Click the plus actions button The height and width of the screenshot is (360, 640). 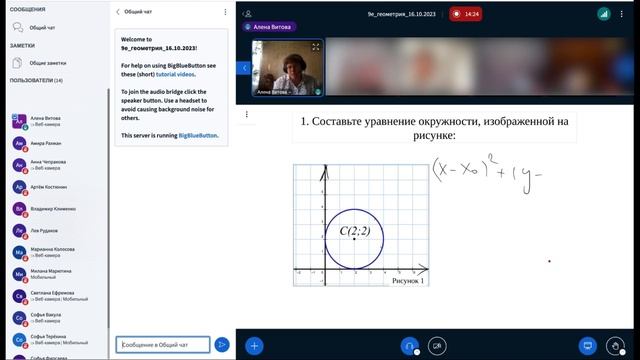coord(254,346)
